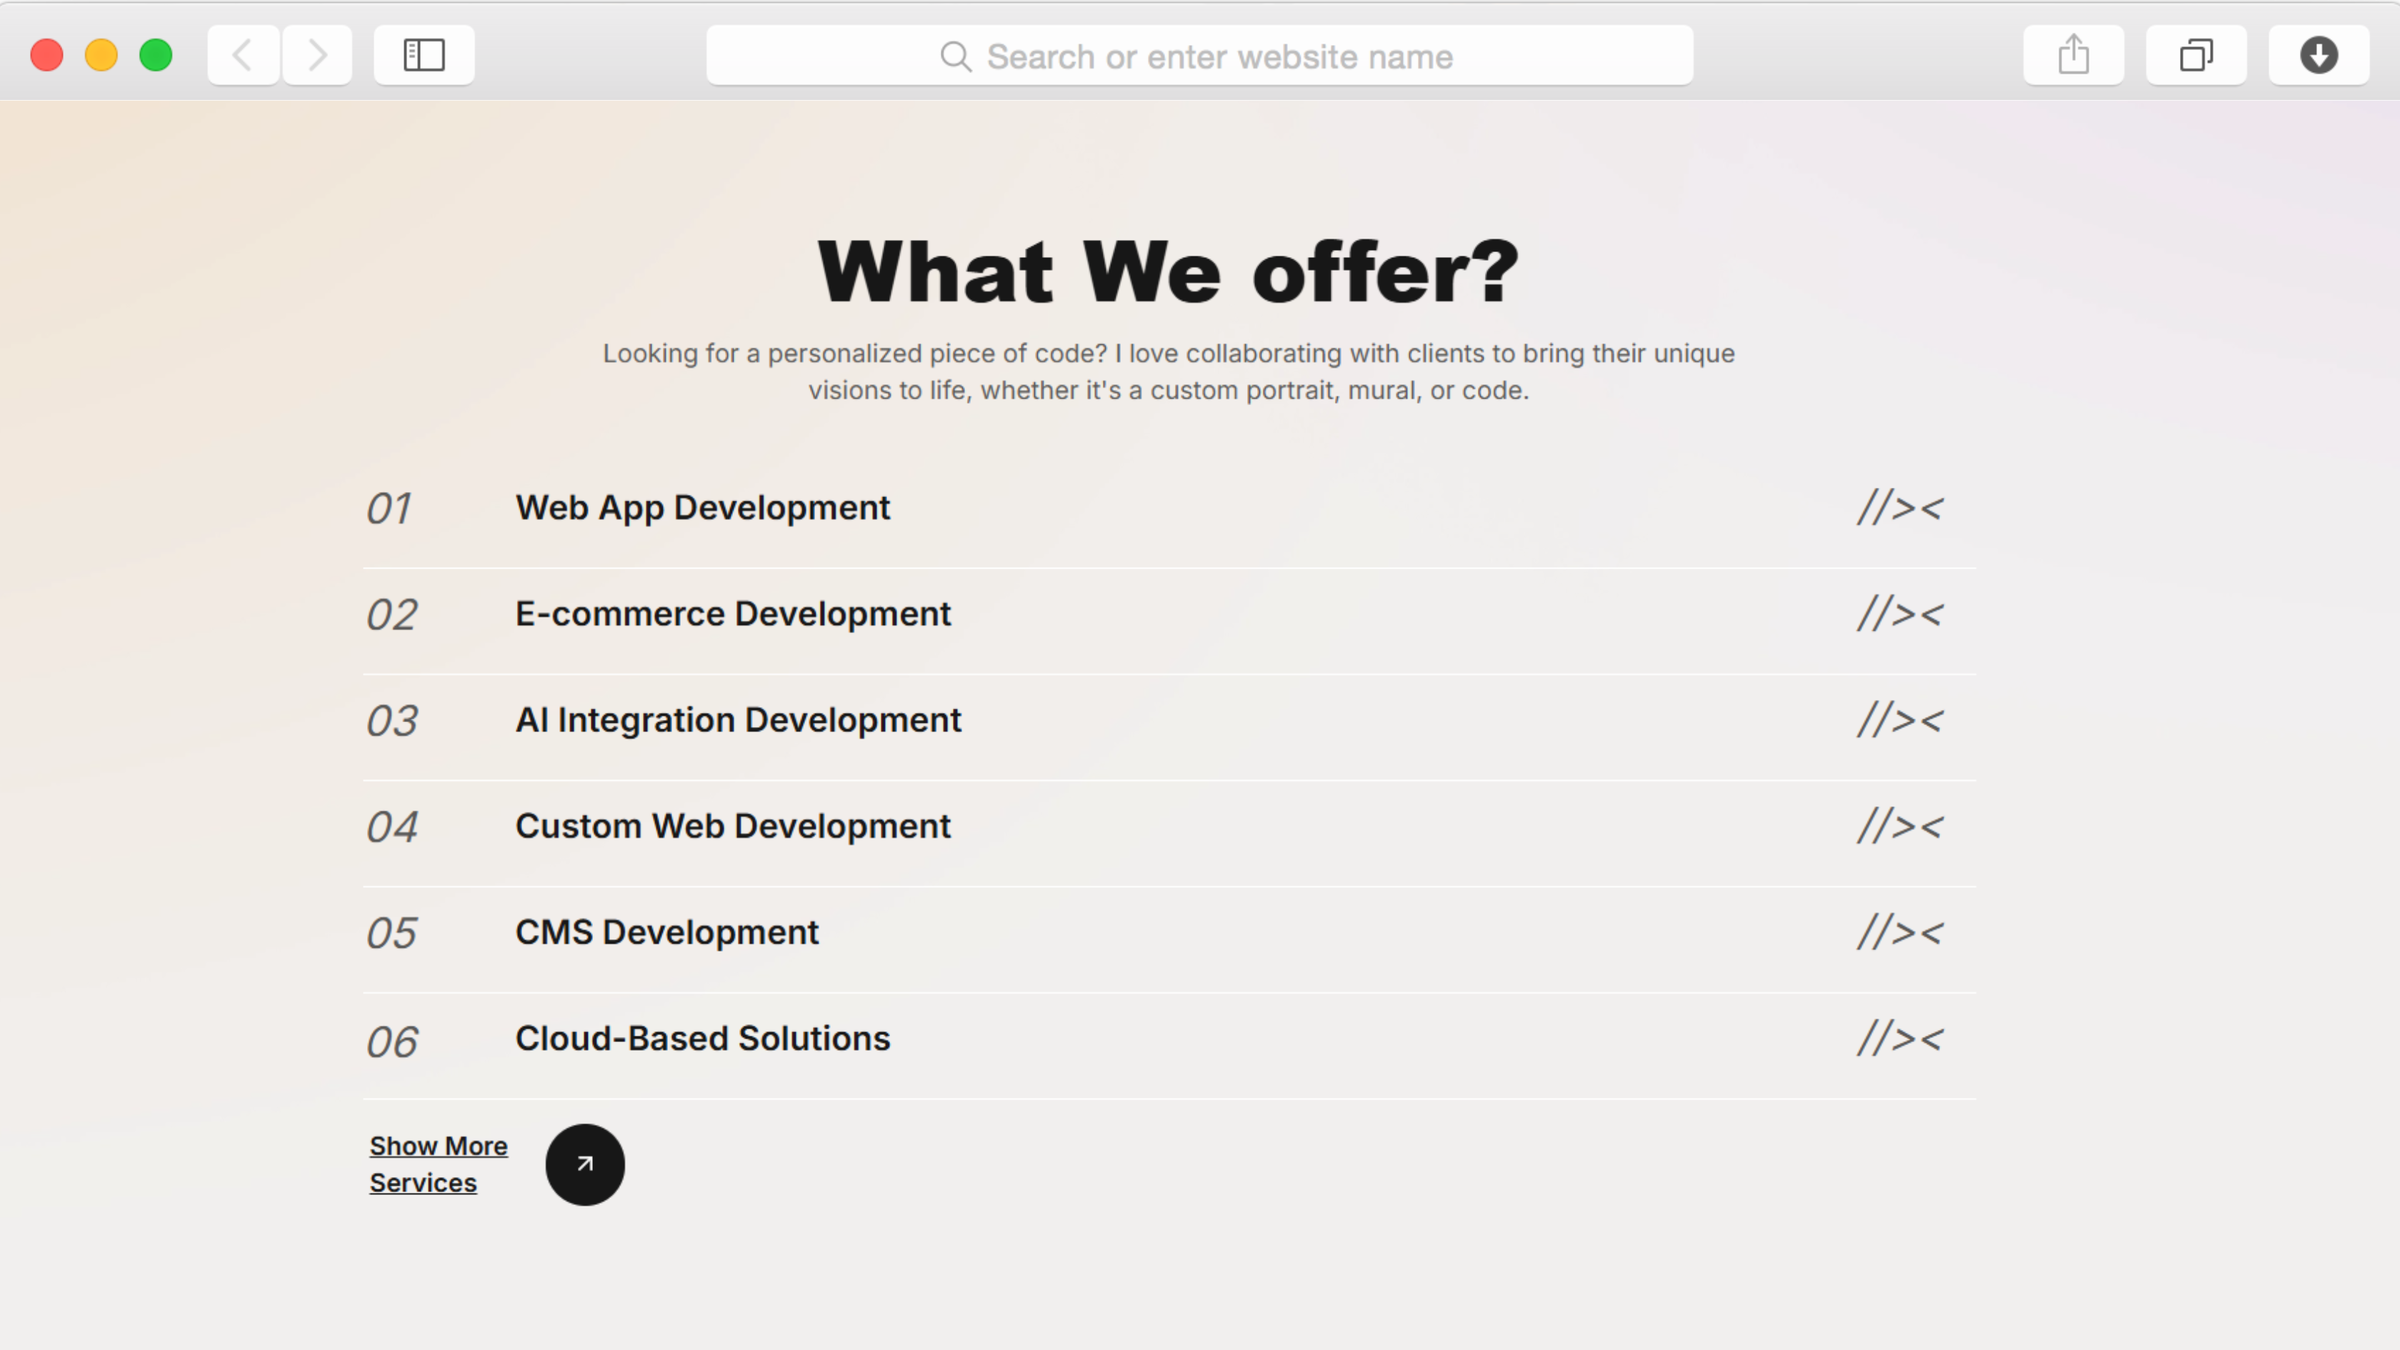Select the CMS Development service
Image resolution: width=2400 pixels, height=1350 pixels.
(666, 932)
